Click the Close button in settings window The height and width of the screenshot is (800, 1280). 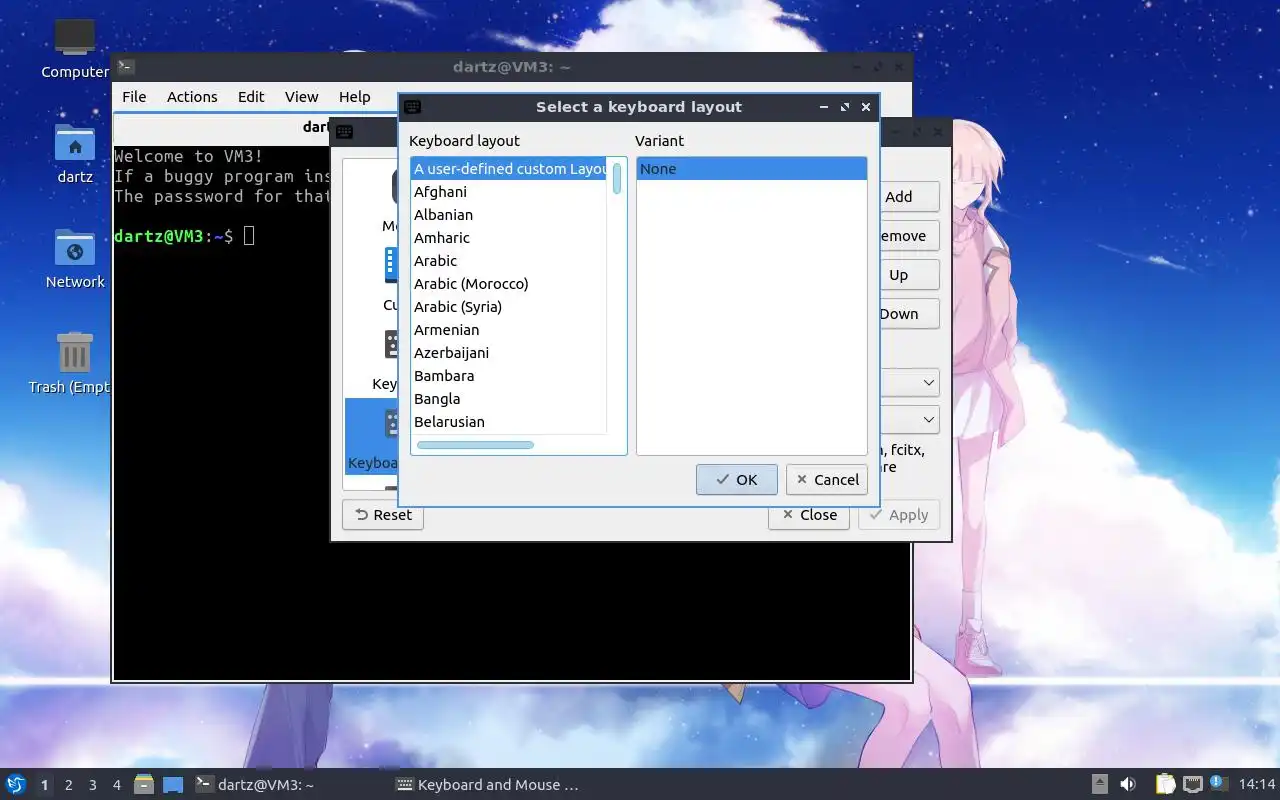809,515
